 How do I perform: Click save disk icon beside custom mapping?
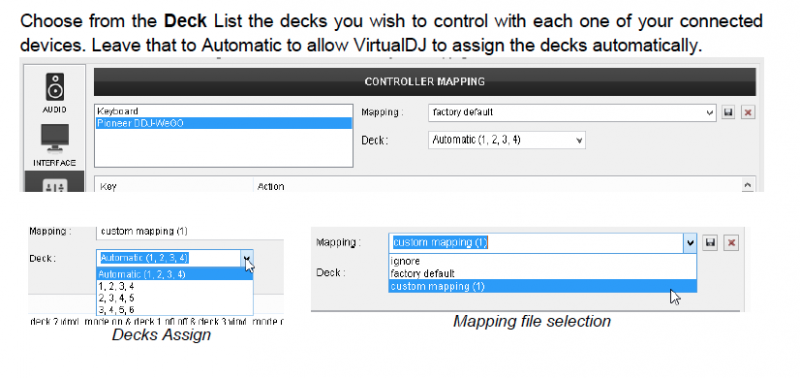(x=710, y=243)
